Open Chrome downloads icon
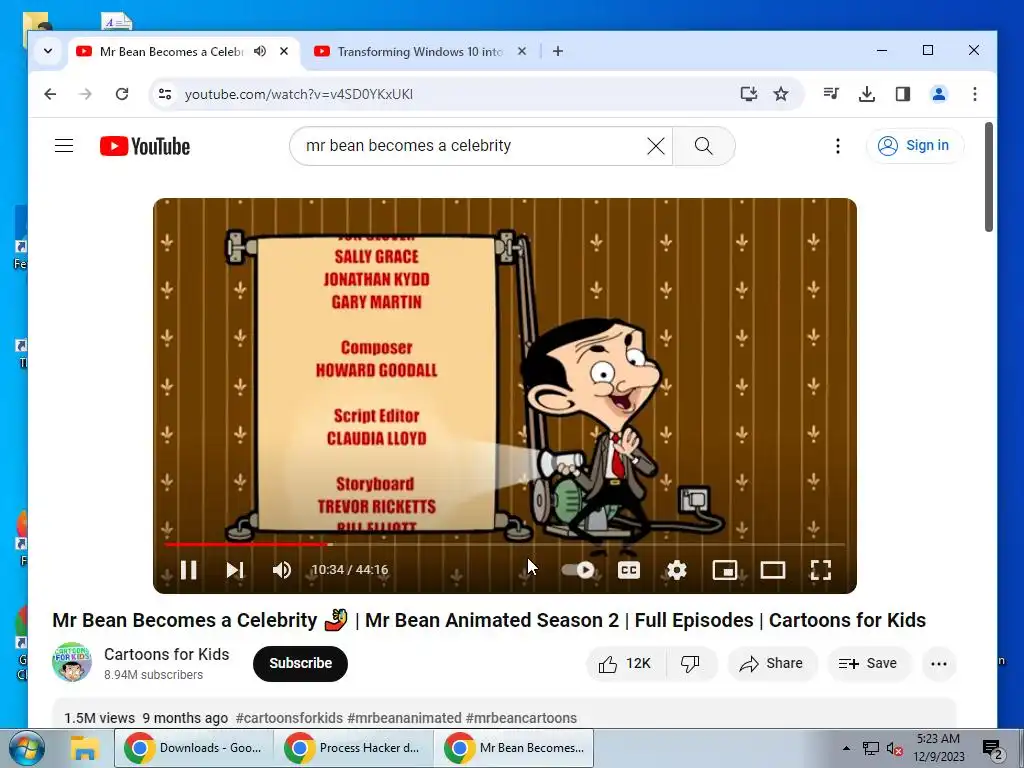The width and height of the screenshot is (1024, 768). [x=867, y=94]
